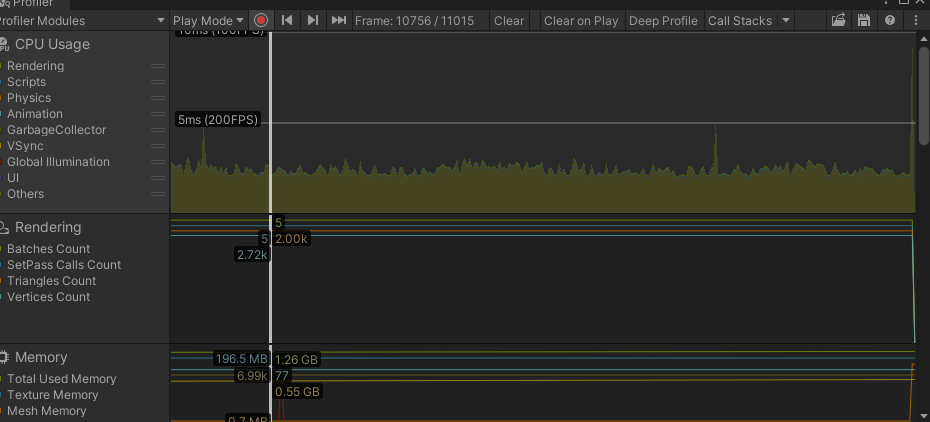Click the 1.26 GB memory value label
The width and height of the screenshot is (930, 422).
click(297, 359)
